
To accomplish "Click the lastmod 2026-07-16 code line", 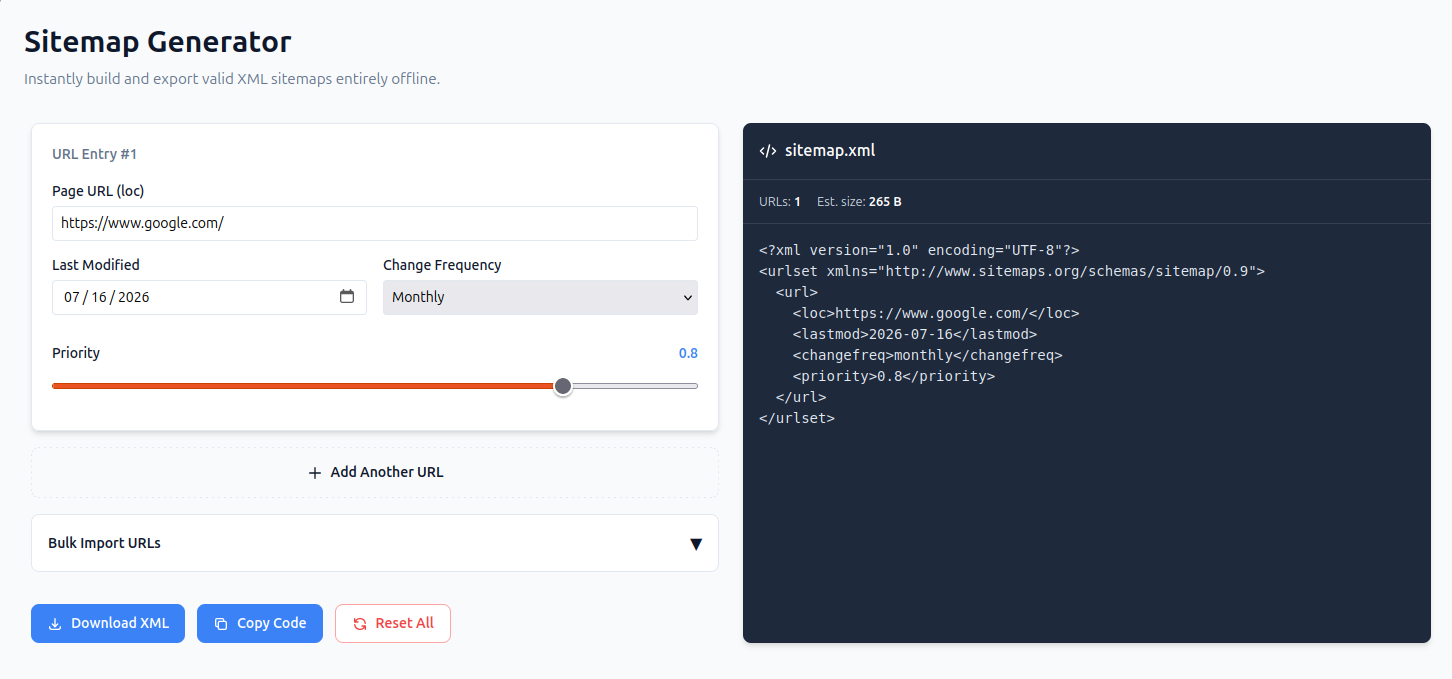I will click(x=915, y=334).
